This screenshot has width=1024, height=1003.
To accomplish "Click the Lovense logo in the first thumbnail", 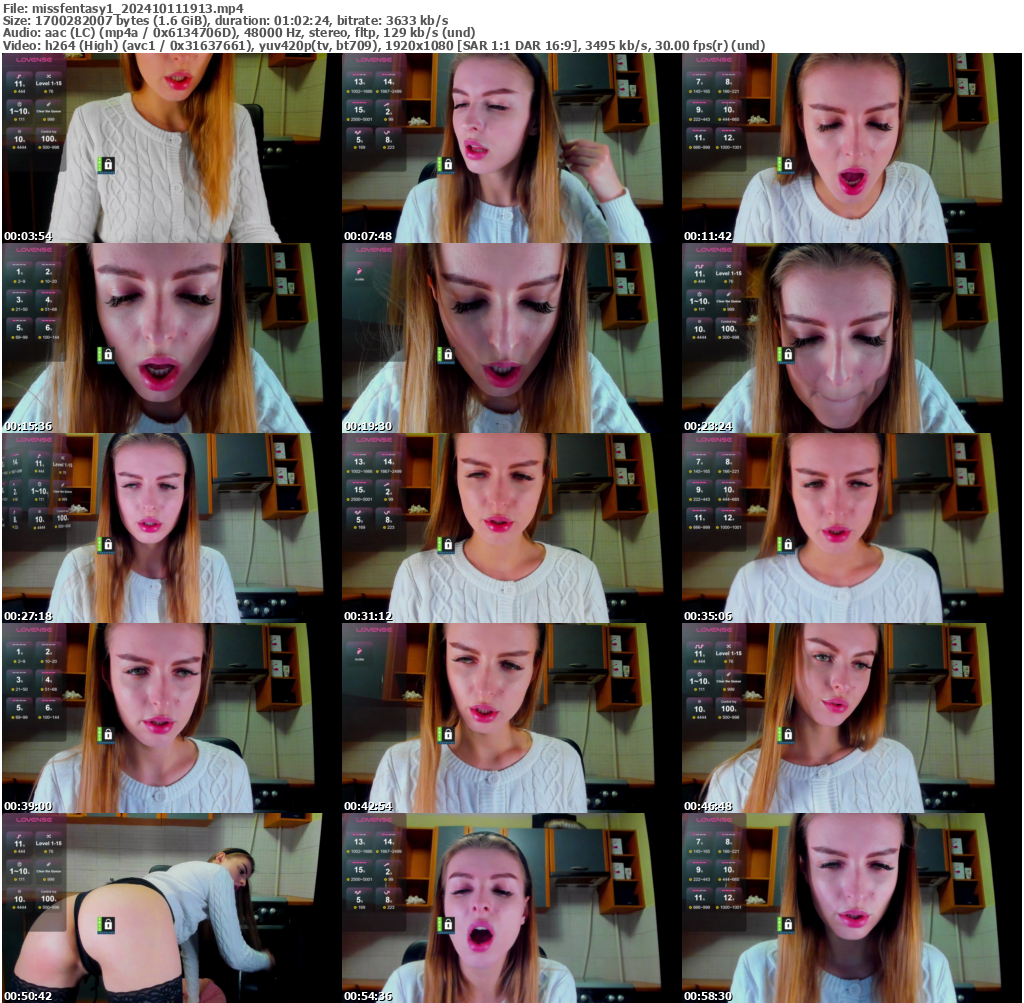I will (33, 60).
